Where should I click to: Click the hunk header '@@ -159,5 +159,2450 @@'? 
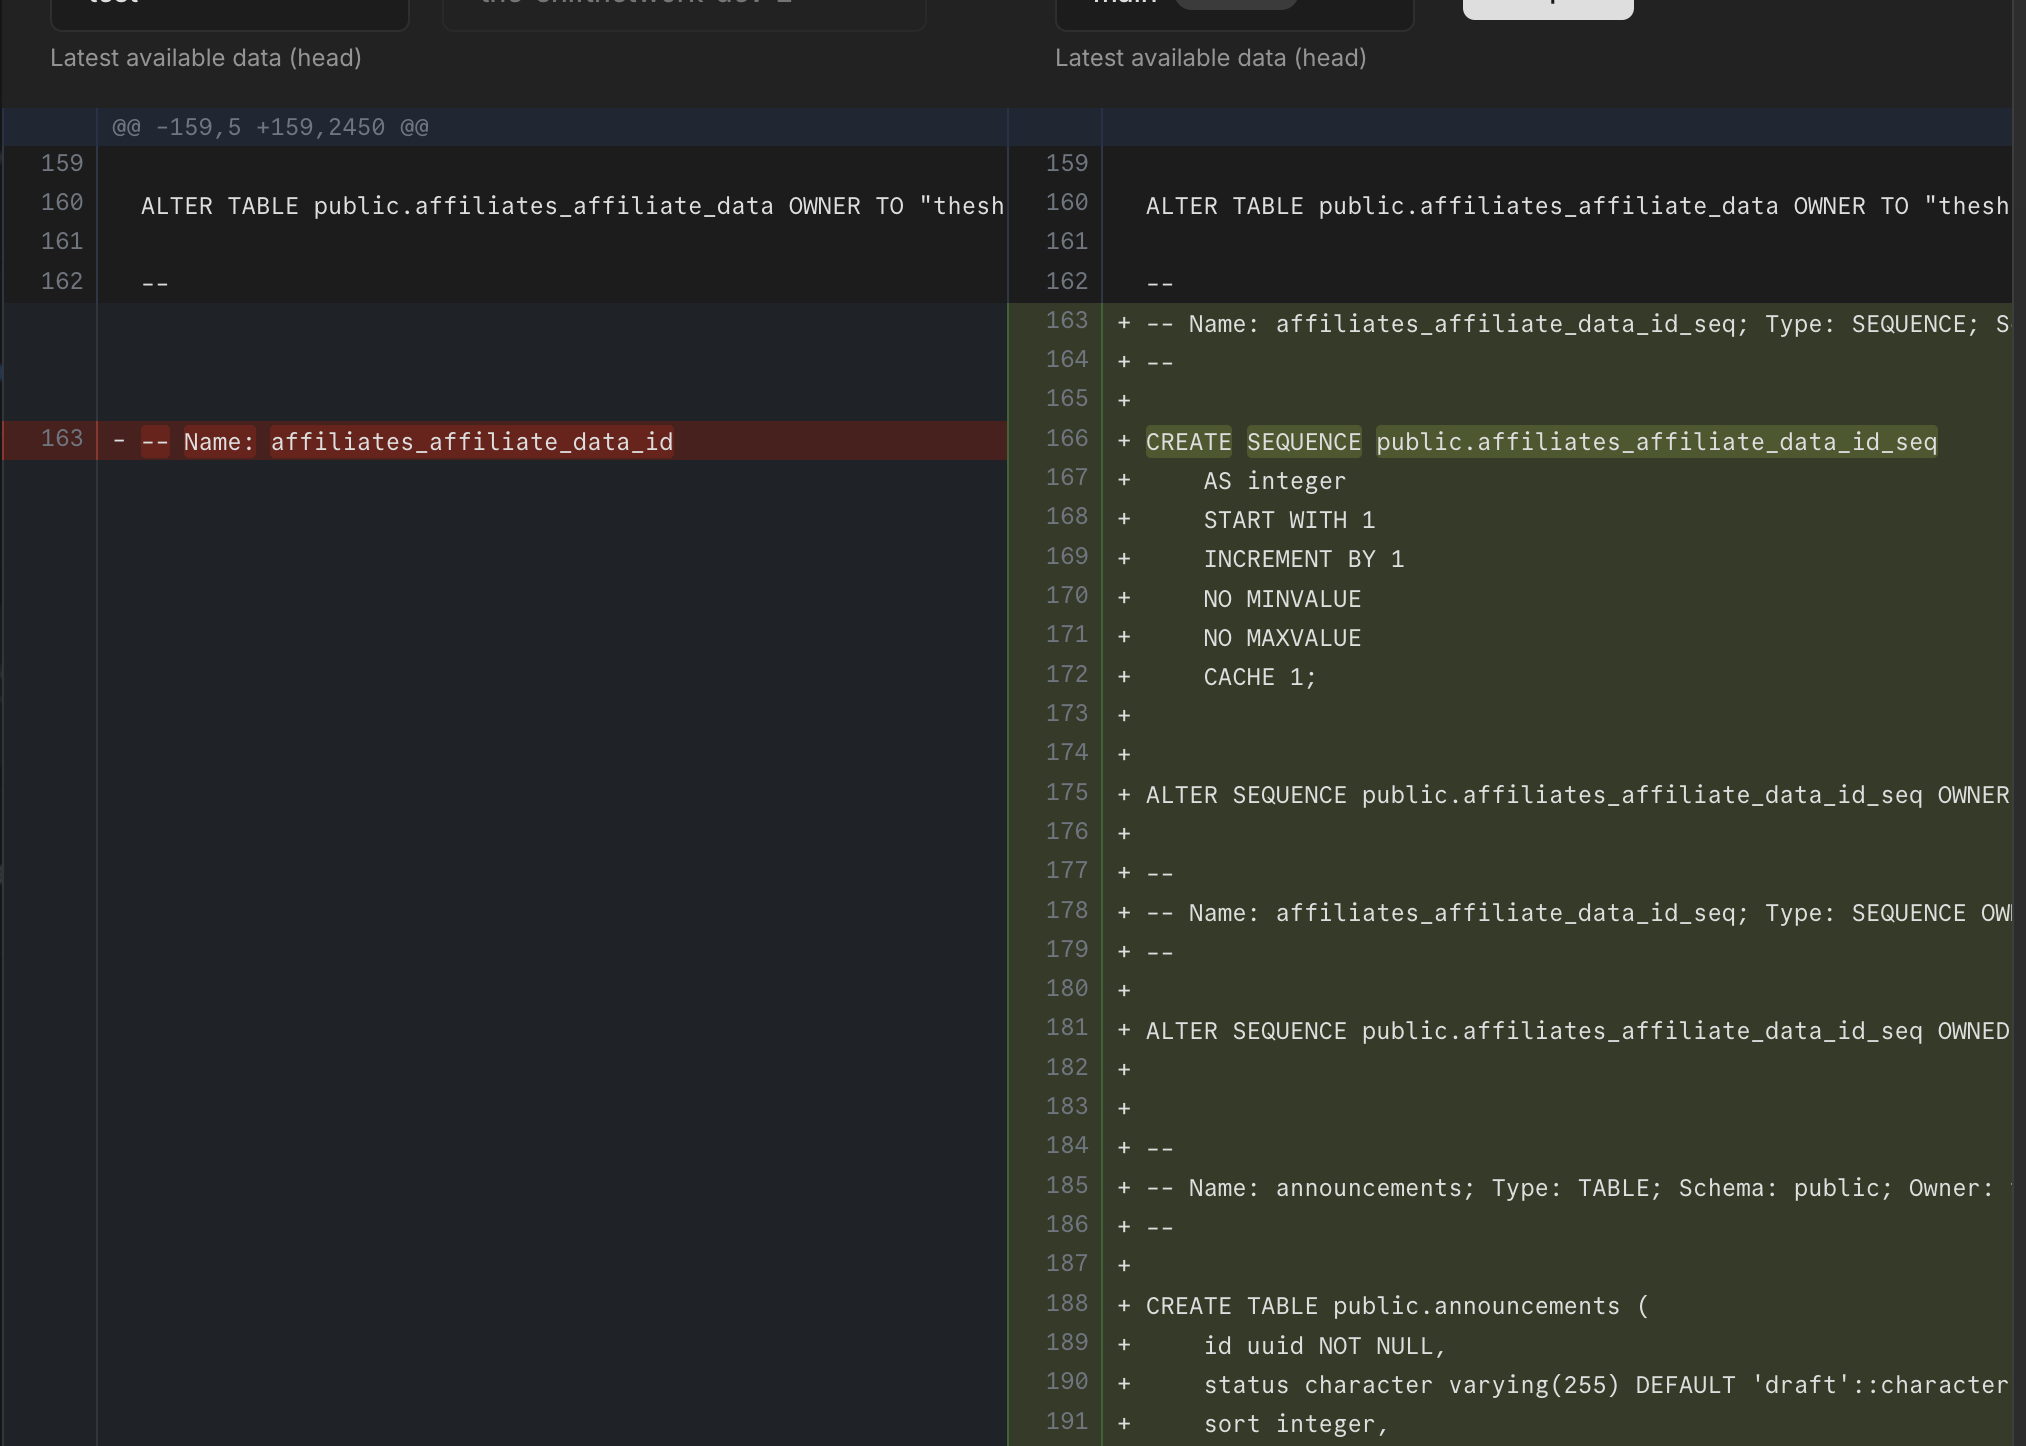(270, 128)
